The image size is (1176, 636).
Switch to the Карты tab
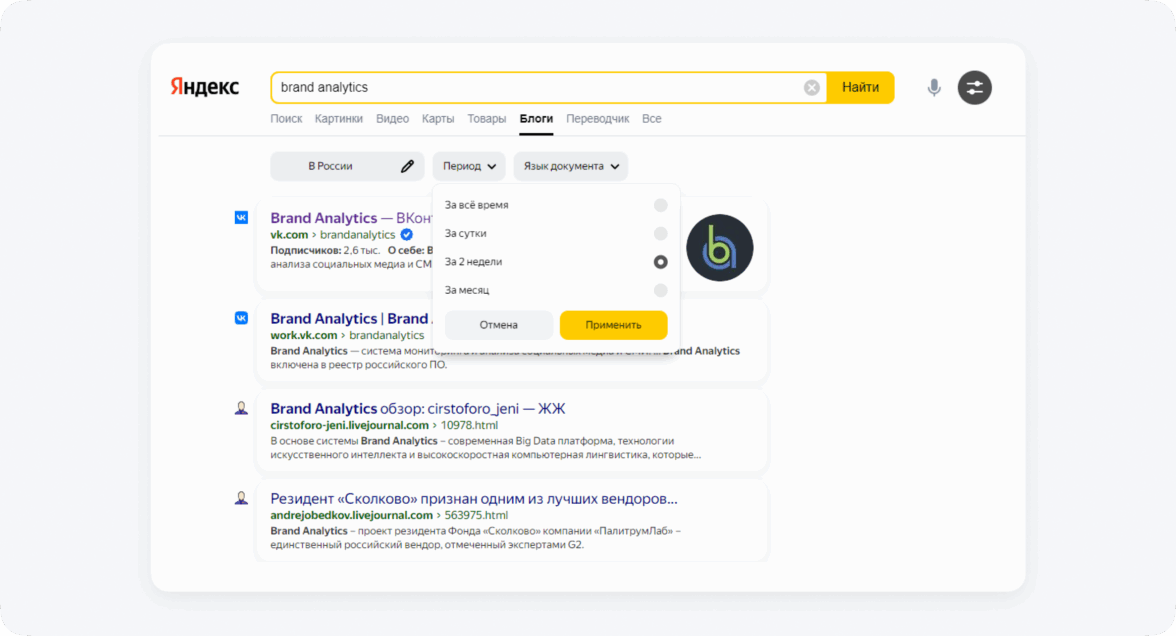pos(437,118)
